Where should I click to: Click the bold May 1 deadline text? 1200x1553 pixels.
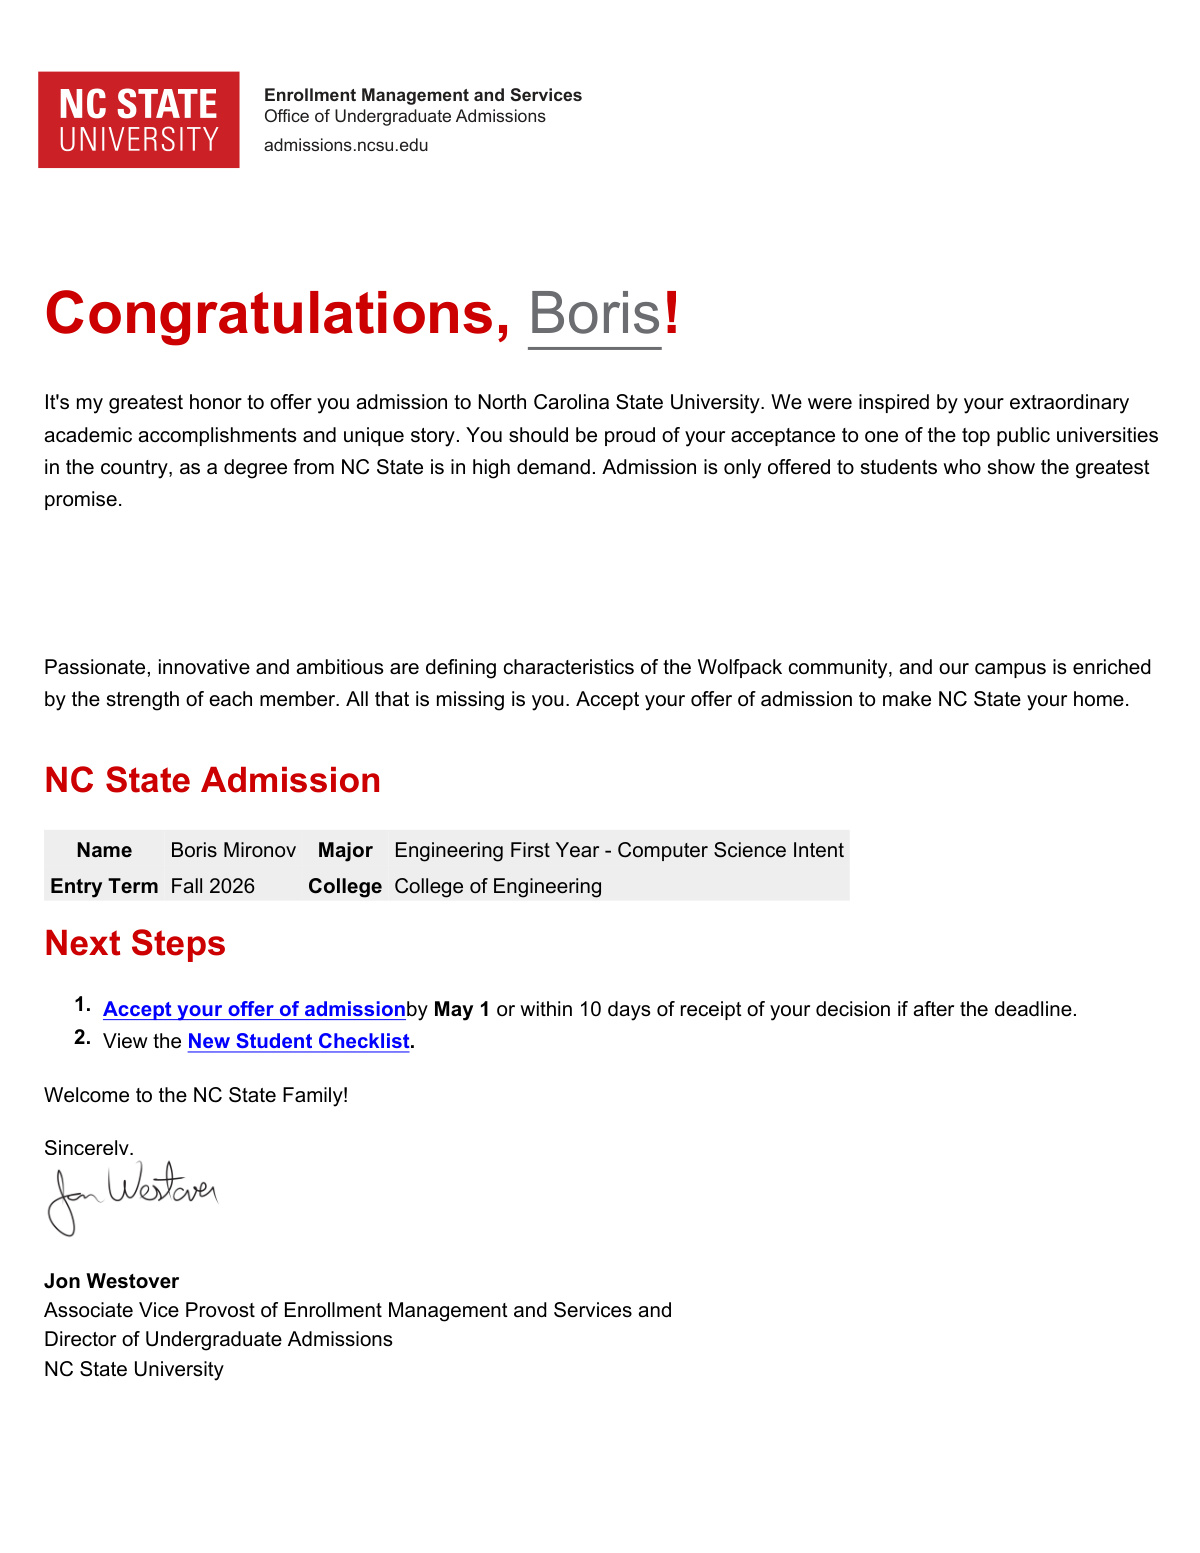[x=462, y=1009]
